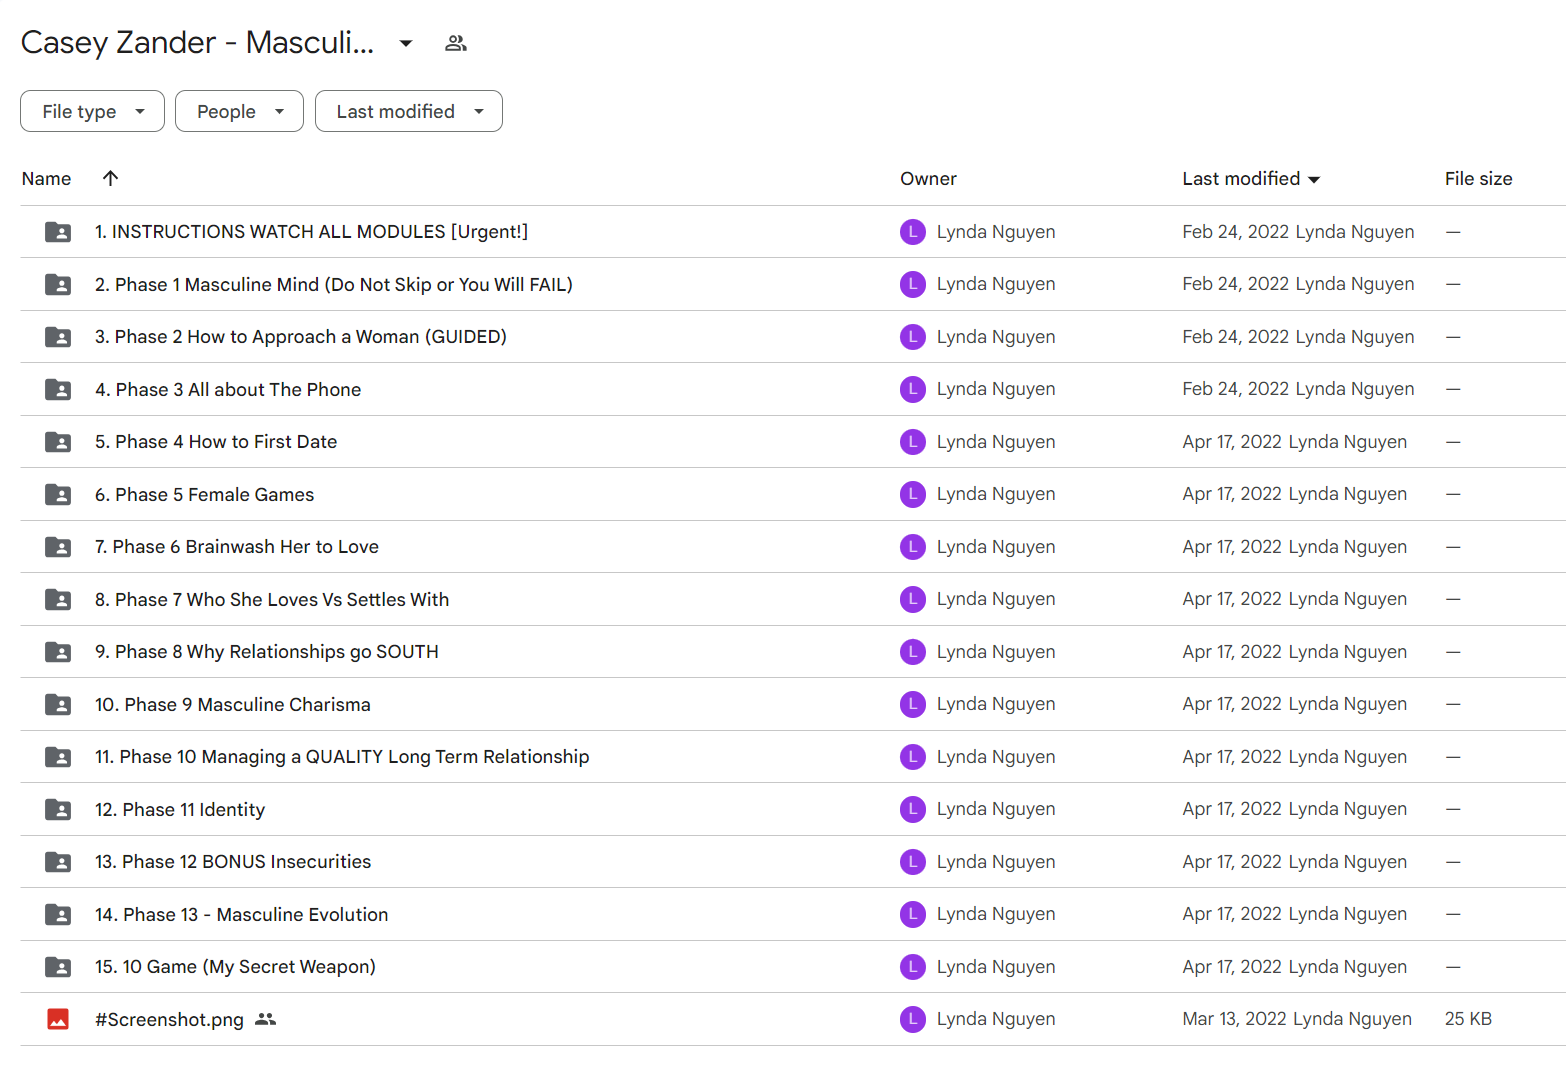Click owner avatar in the #Screenshot.png row

pyautogui.click(x=913, y=1019)
